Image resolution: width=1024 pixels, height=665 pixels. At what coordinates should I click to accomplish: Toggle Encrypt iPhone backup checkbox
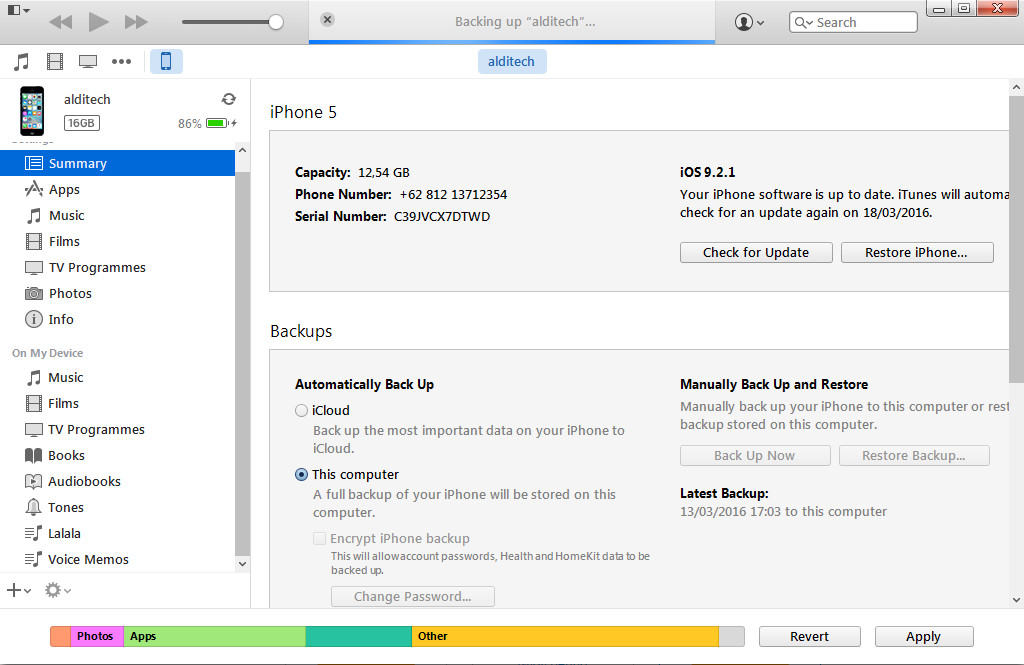tap(319, 539)
